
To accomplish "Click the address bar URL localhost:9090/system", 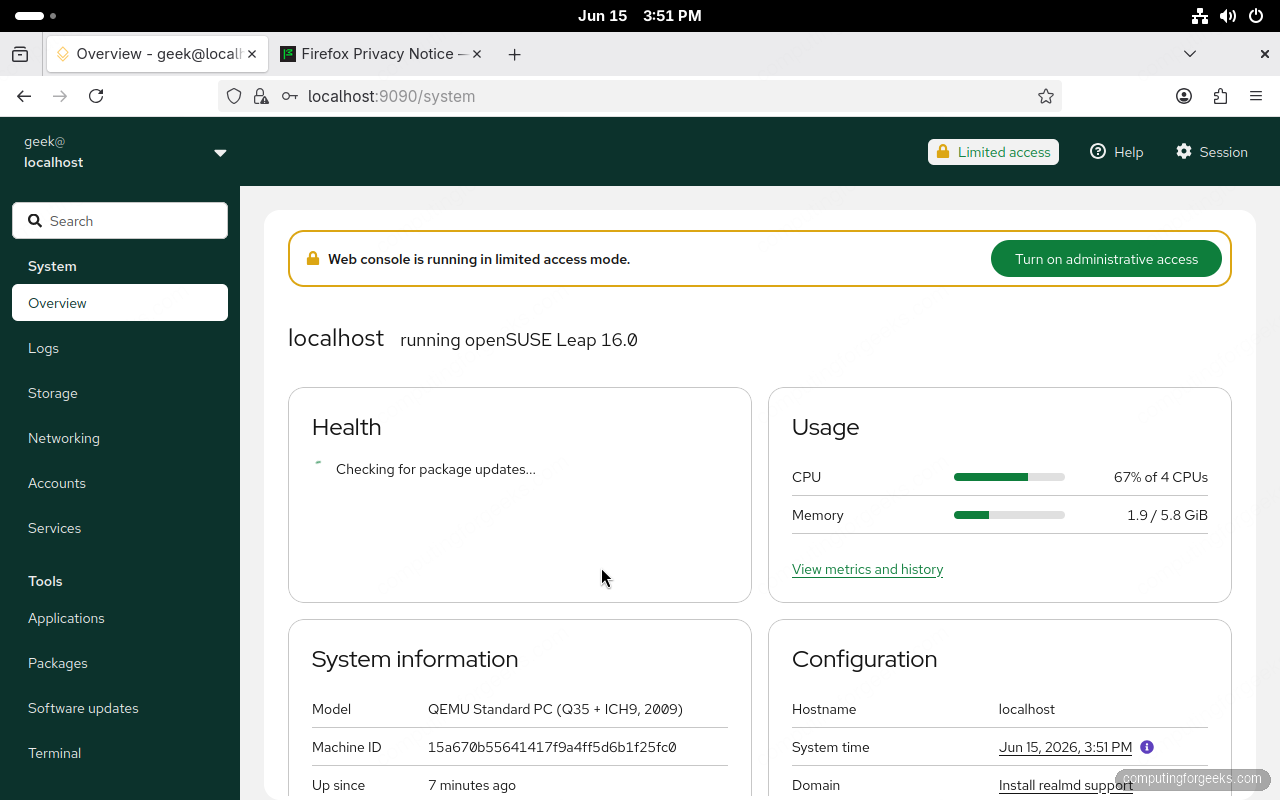I will coord(391,96).
